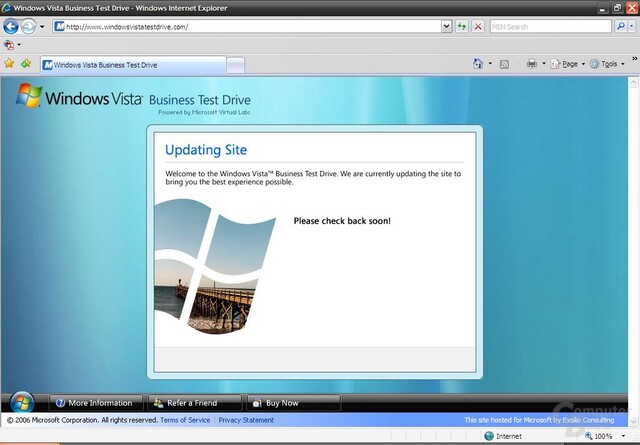Image resolution: width=640 pixels, height=445 pixels.
Task: Open Terms of Service link
Action: tap(185, 420)
